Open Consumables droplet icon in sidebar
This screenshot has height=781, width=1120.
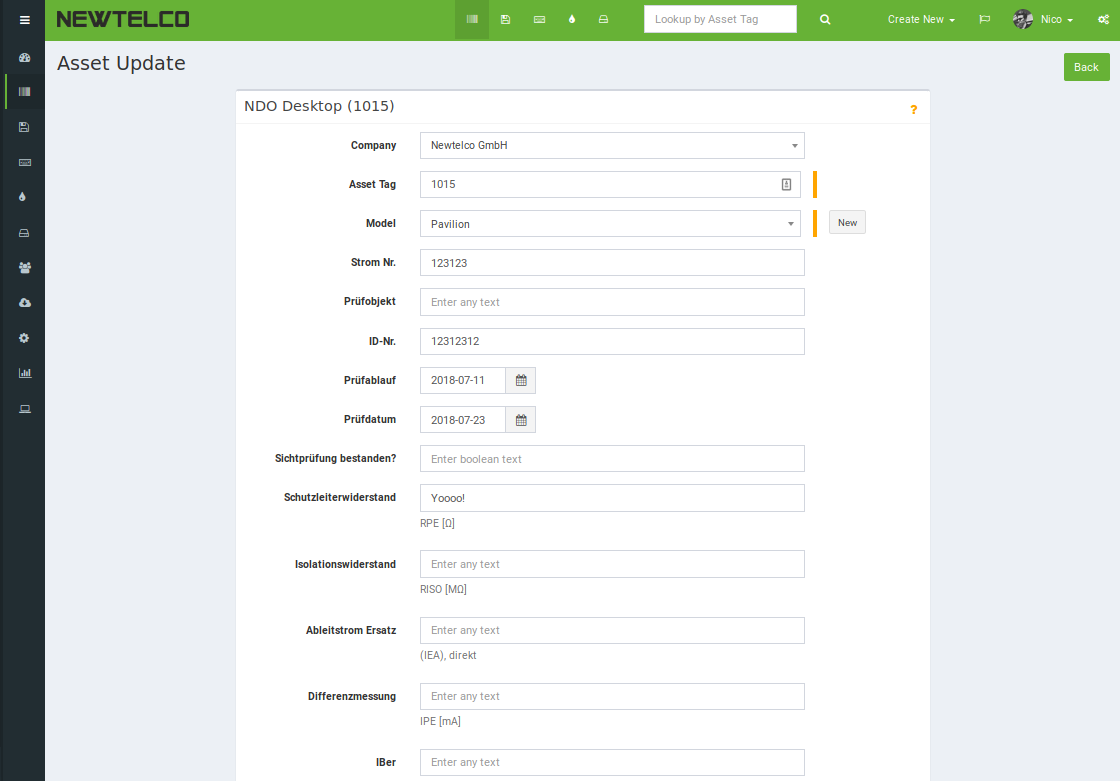(x=23, y=197)
